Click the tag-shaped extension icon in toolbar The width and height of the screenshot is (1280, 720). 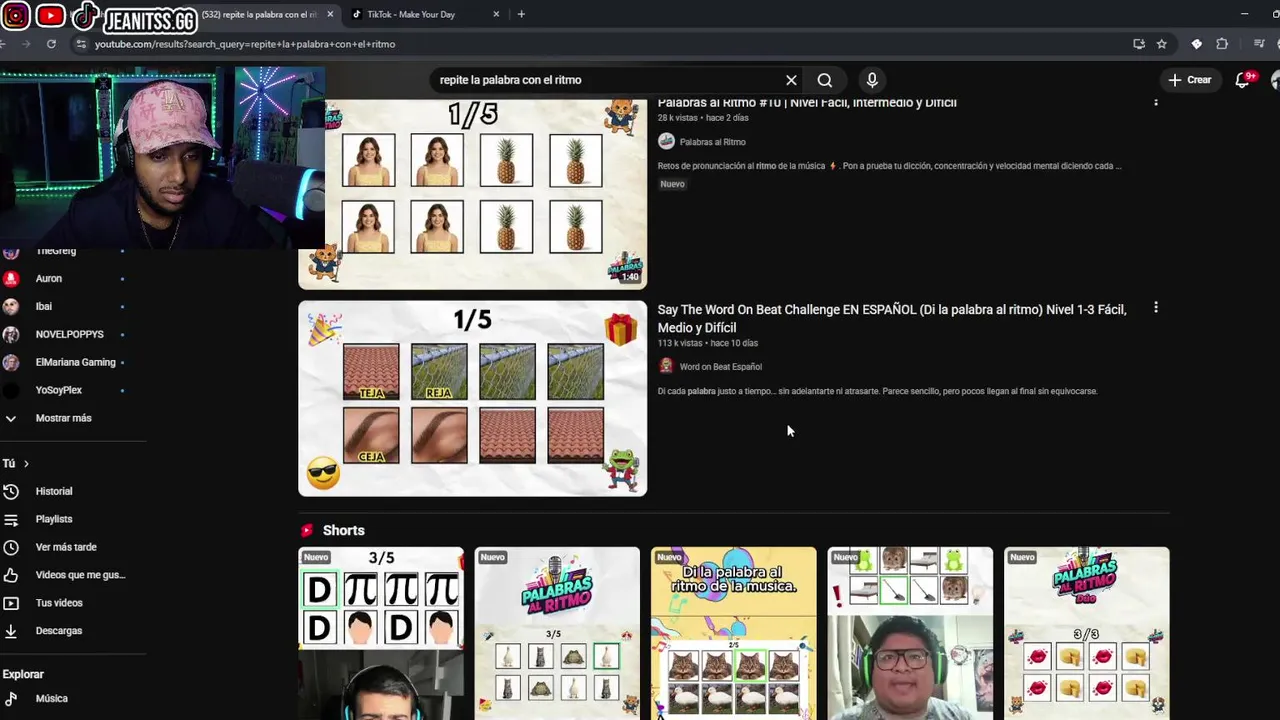(x=1196, y=44)
